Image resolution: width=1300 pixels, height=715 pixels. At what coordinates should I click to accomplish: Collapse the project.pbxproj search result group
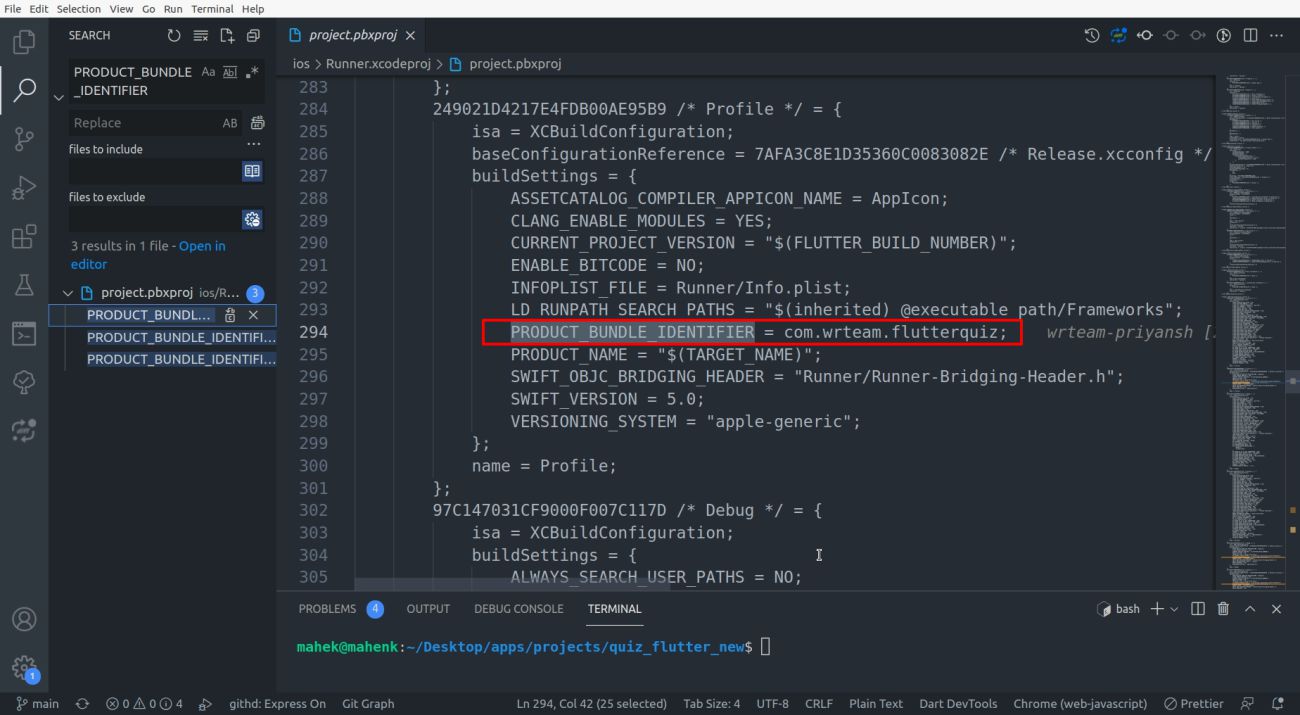pyautogui.click(x=68, y=293)
